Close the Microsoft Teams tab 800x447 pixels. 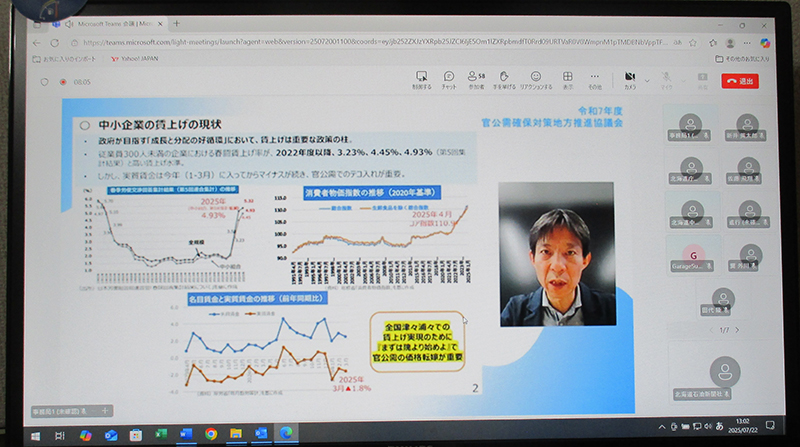(x=160, y=23)
